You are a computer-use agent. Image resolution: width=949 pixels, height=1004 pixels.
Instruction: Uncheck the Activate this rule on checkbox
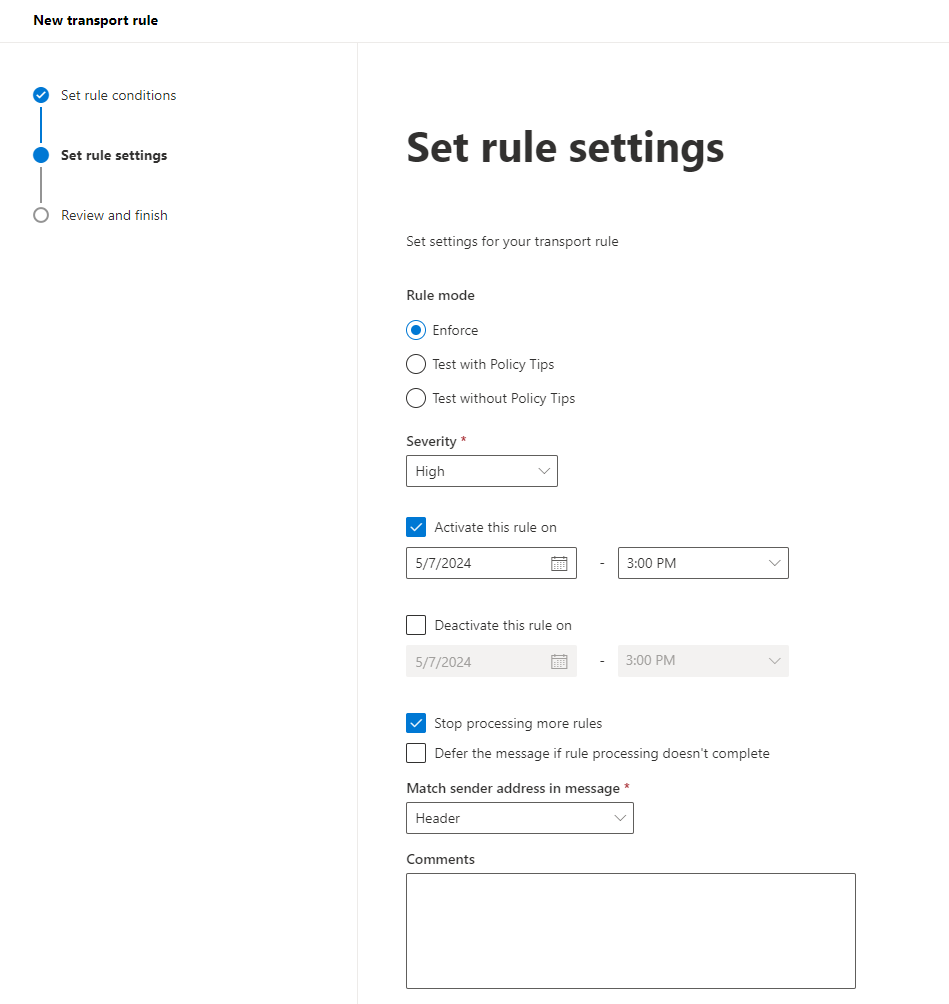[416, 527]
